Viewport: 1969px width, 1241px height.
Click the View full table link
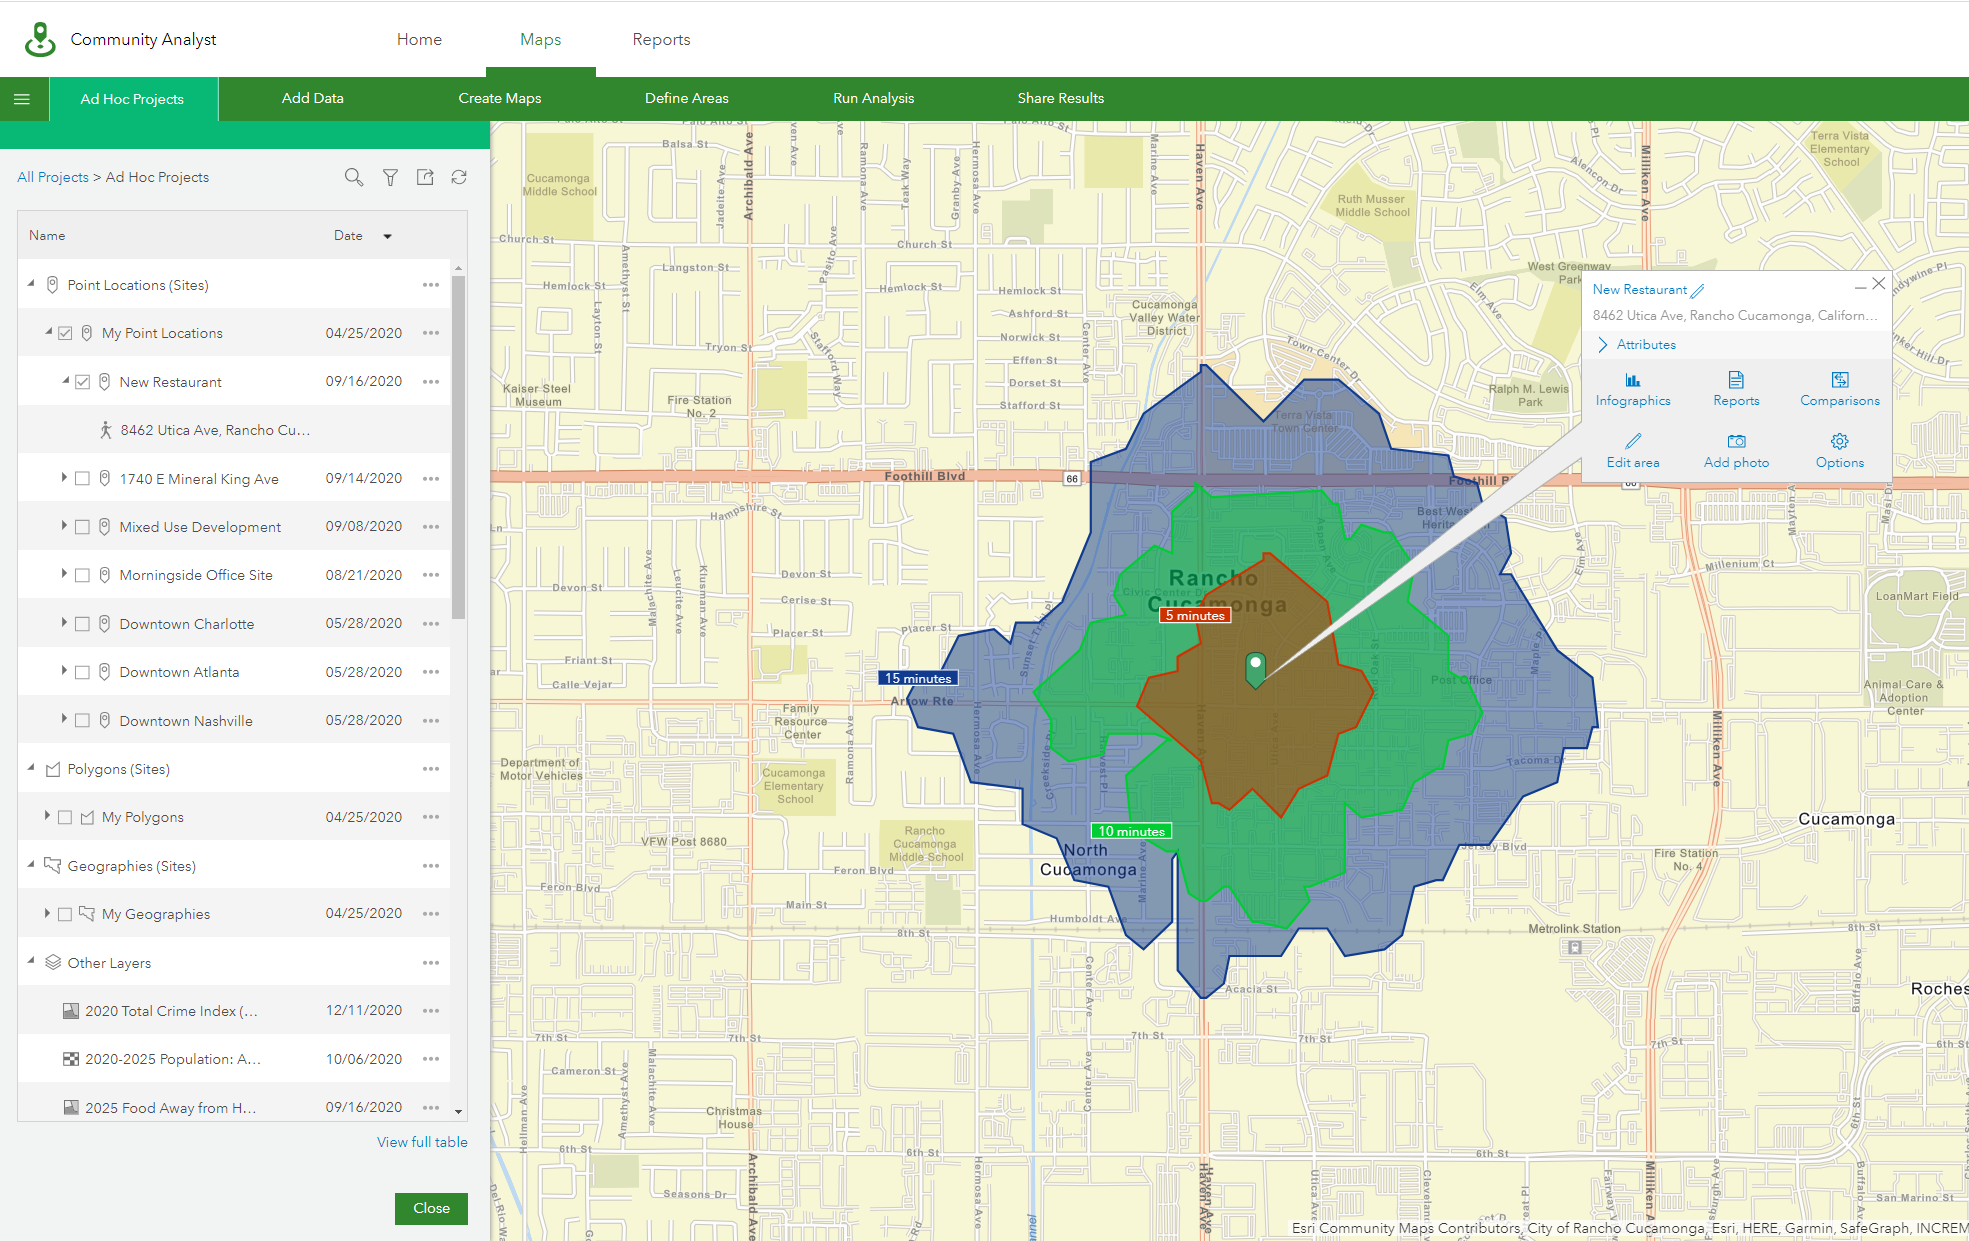click(x=422, y=1142)
